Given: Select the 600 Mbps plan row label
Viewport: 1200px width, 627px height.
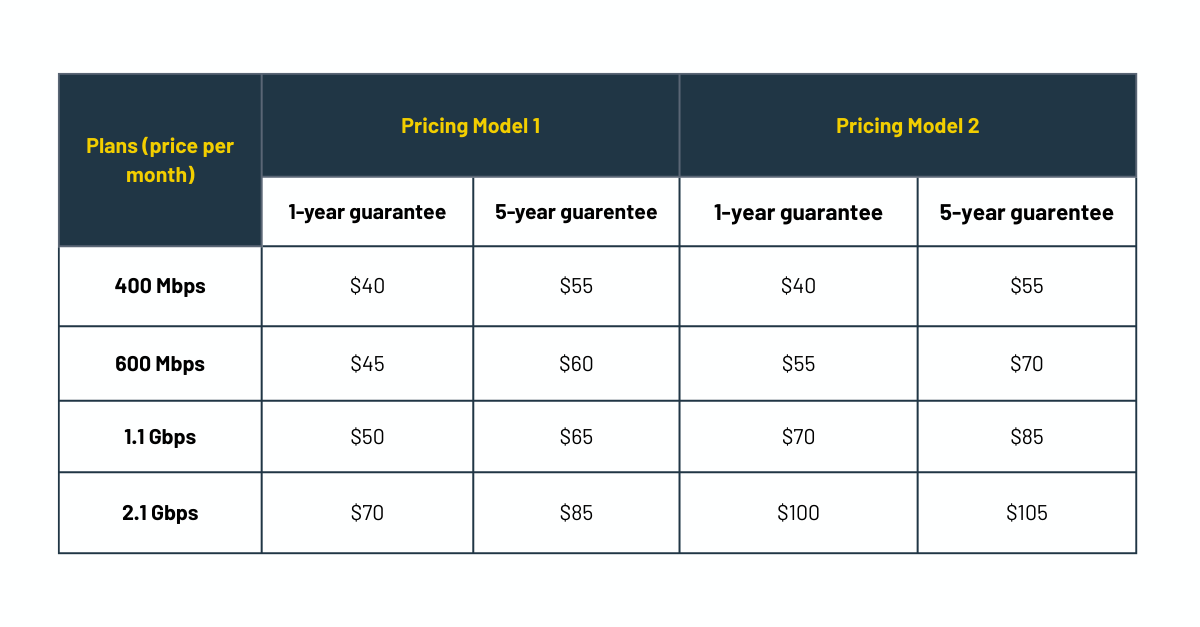Looking at the screenshot, I should point(160,364).
